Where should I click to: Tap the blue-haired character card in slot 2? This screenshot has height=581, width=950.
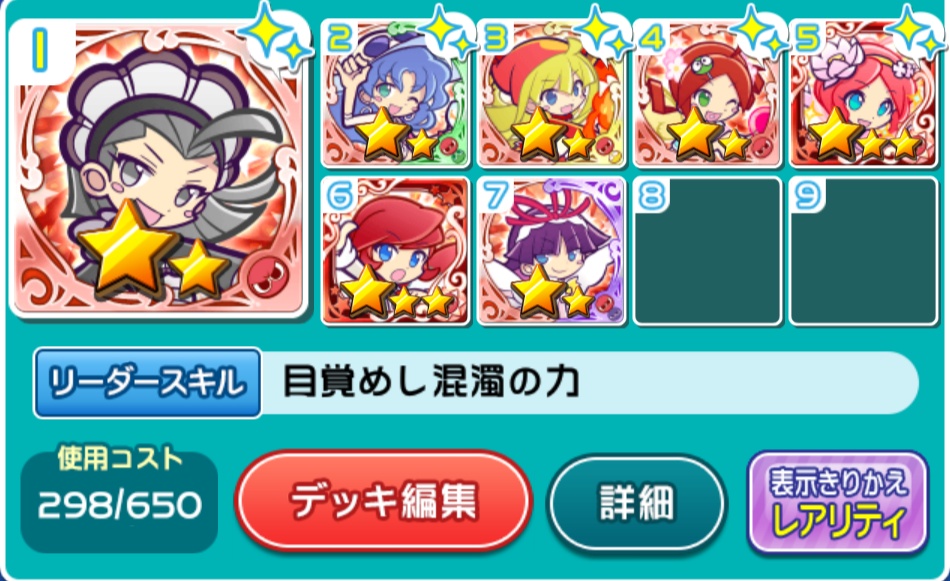click(396, 93)
